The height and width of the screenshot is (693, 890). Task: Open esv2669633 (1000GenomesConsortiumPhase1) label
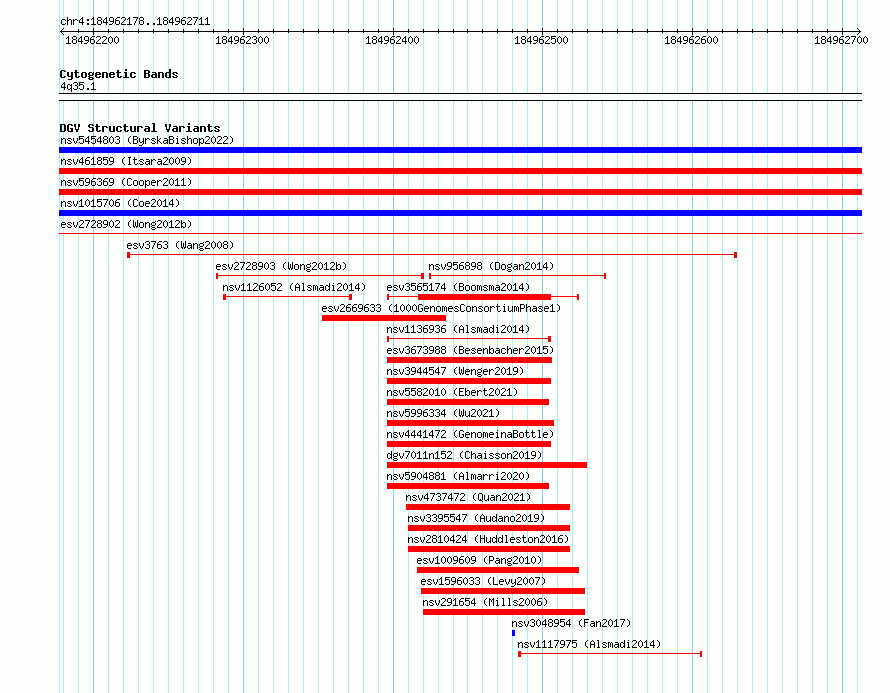tap(441, 308)
